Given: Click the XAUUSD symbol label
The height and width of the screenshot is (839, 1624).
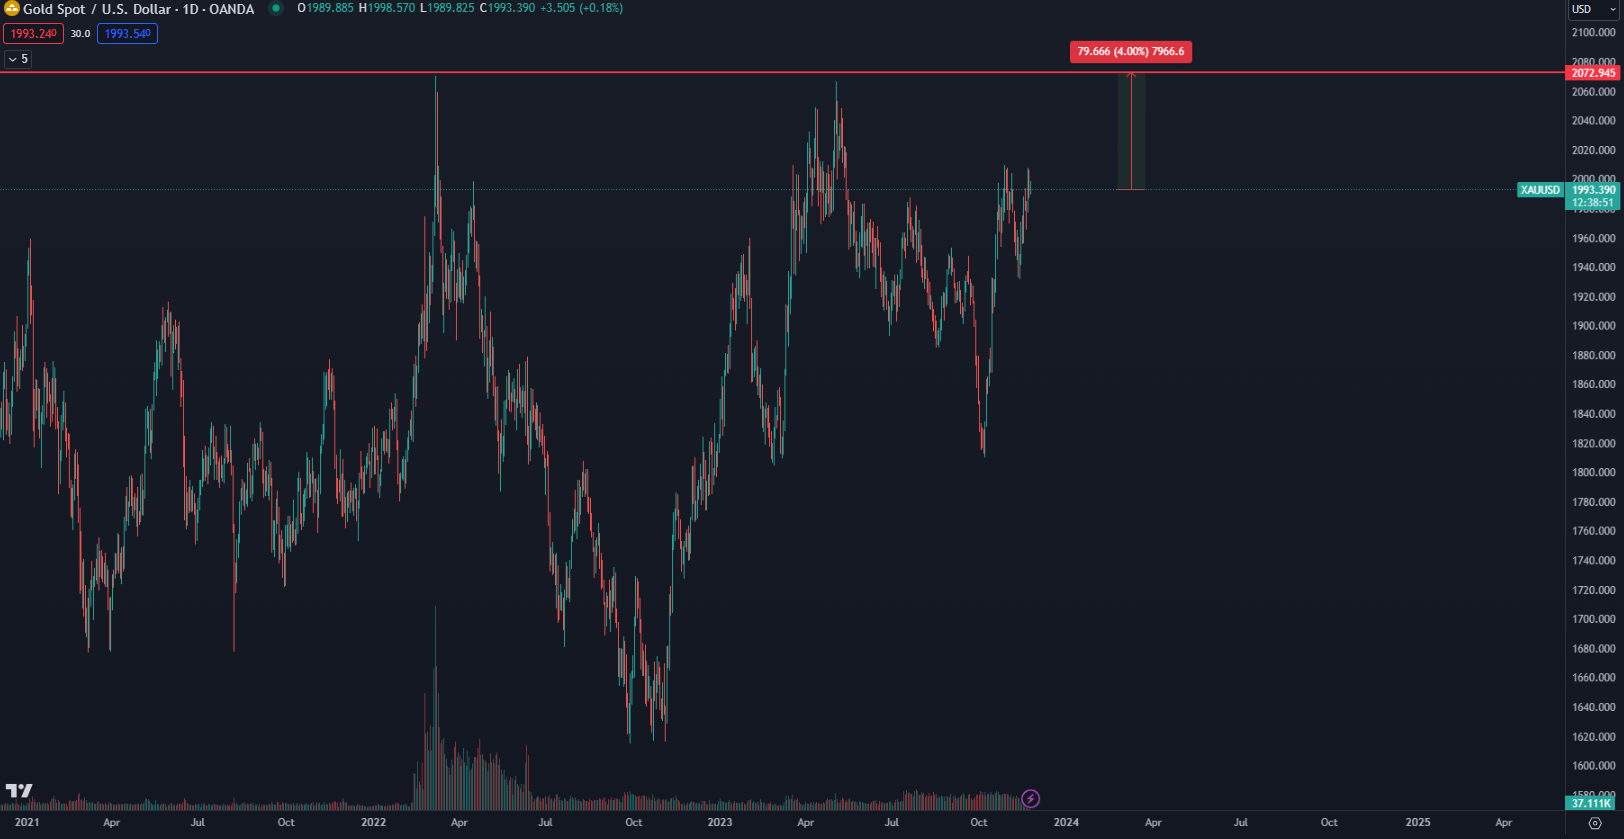Looking at the screenshot, I should pos(1540,190).
